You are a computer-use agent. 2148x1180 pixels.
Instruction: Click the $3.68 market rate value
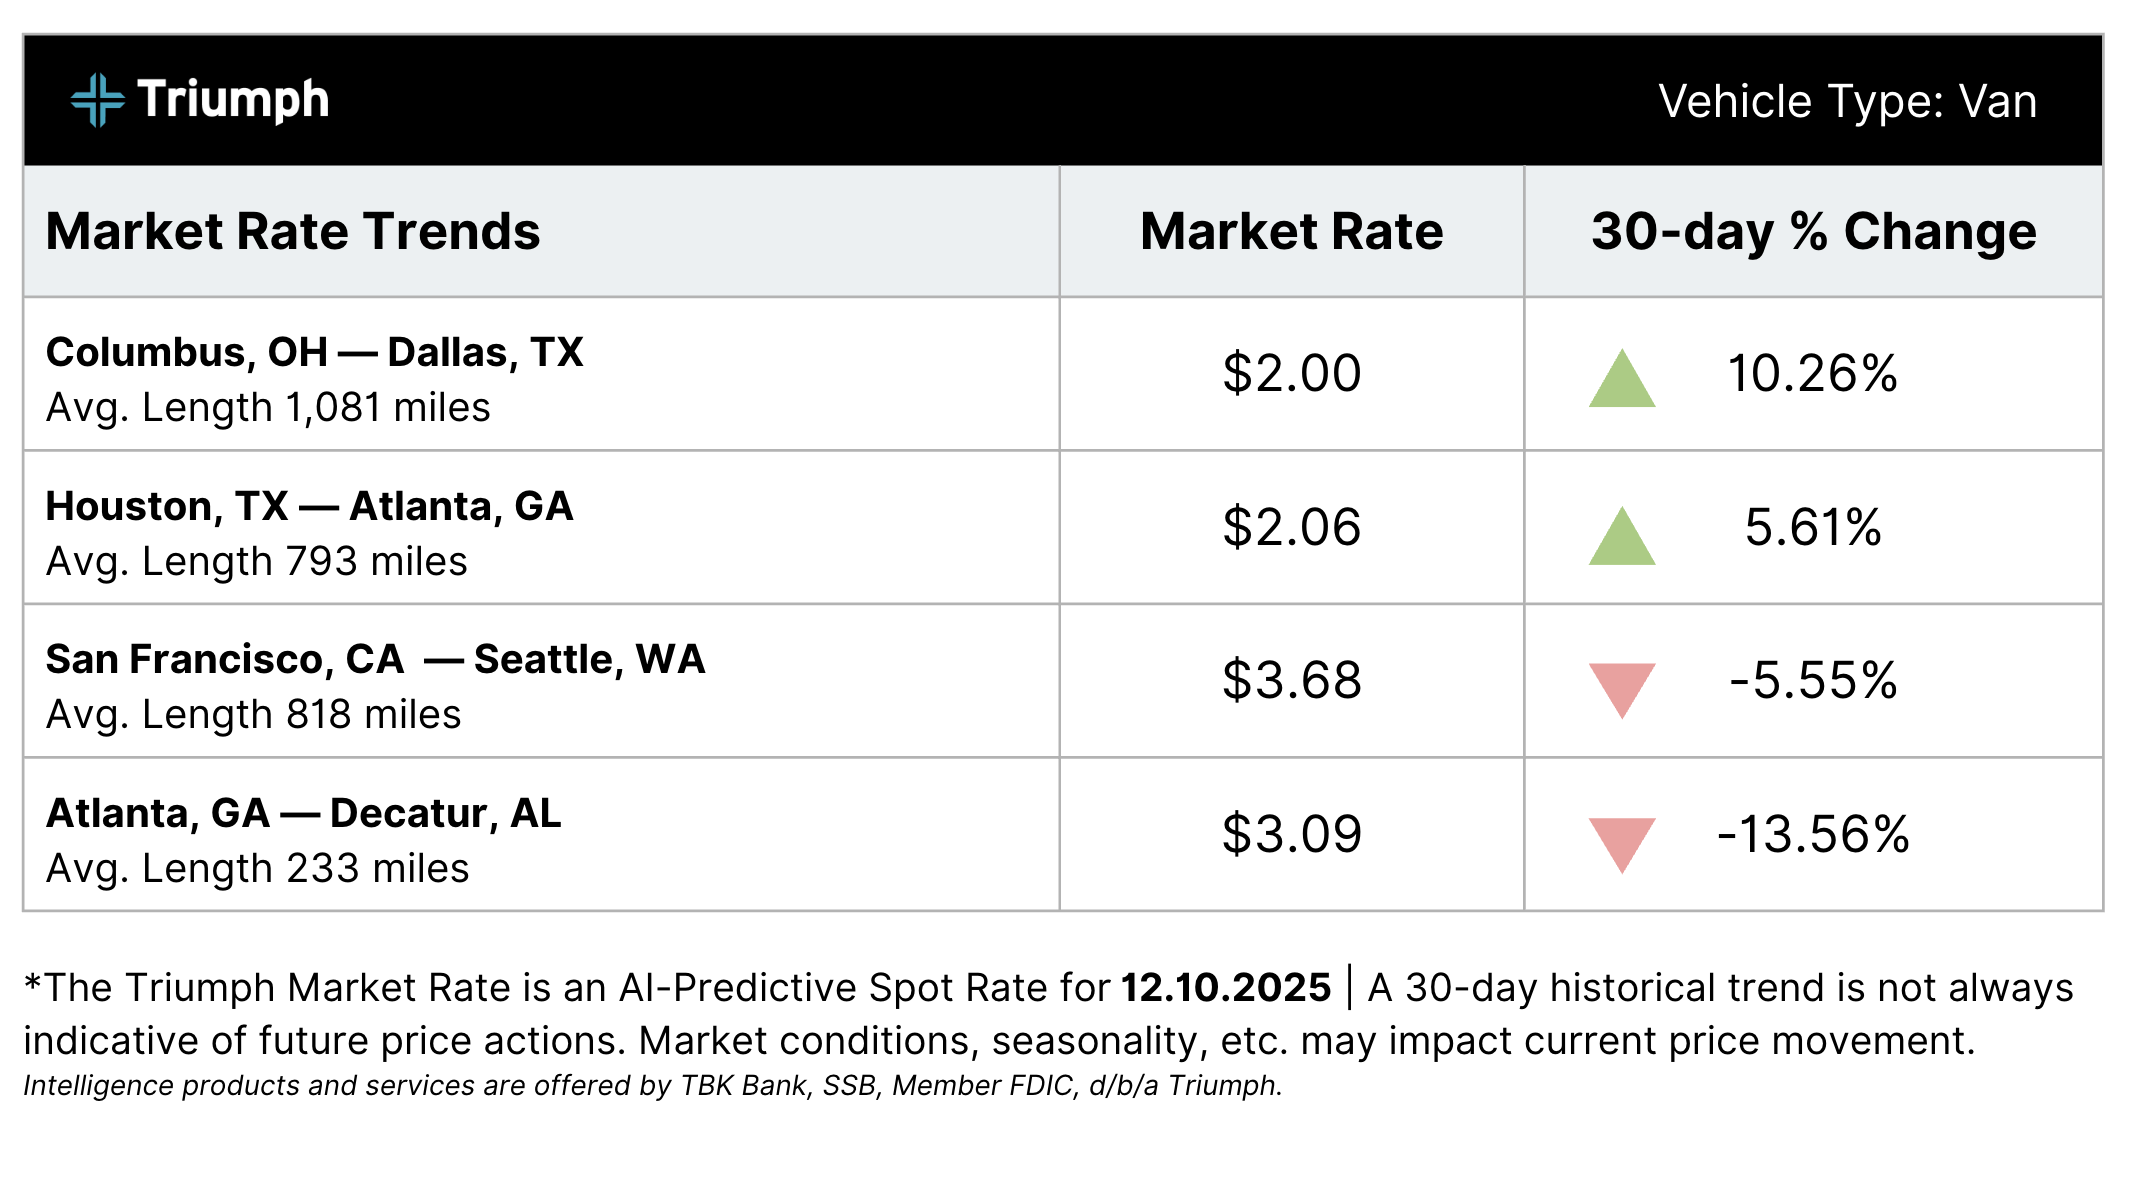click(x=1291, y=681)
